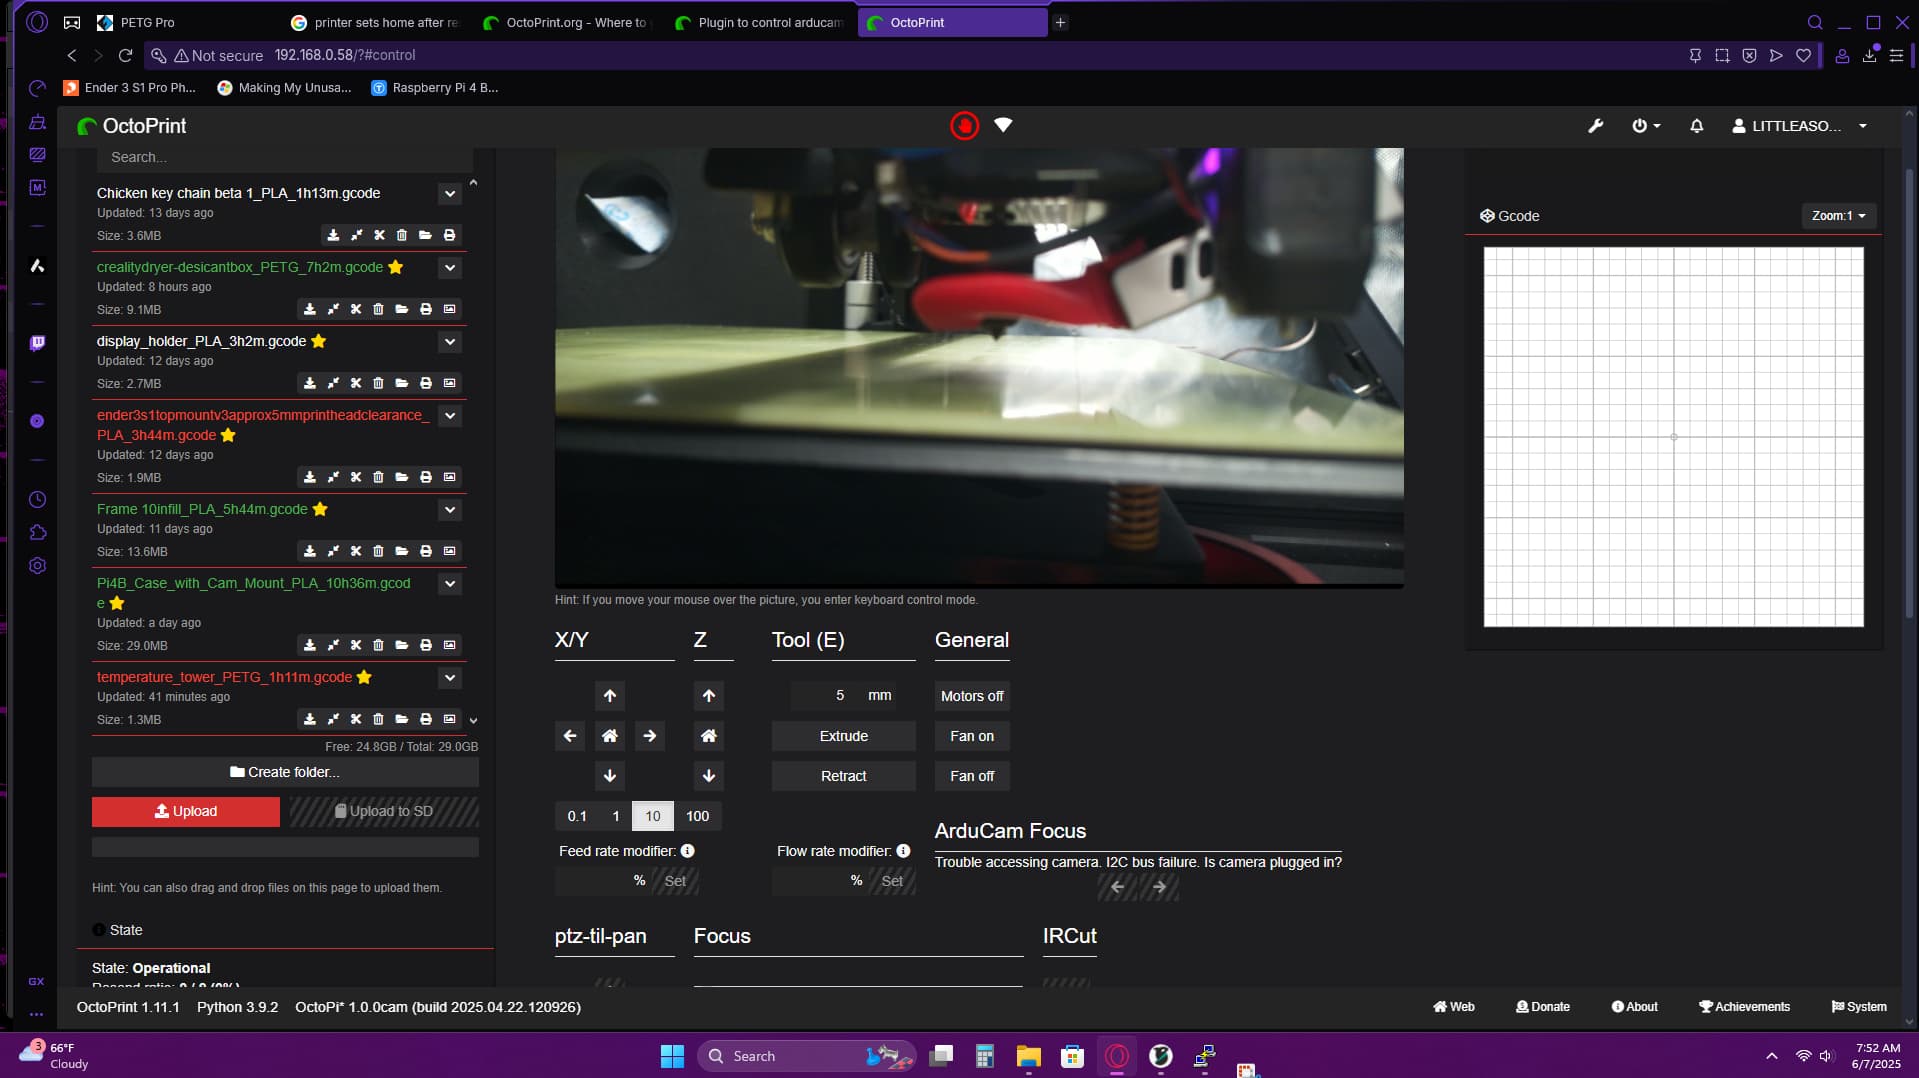Move the Z axis up
1919x1078 pixels.
[x=708, y=696]
